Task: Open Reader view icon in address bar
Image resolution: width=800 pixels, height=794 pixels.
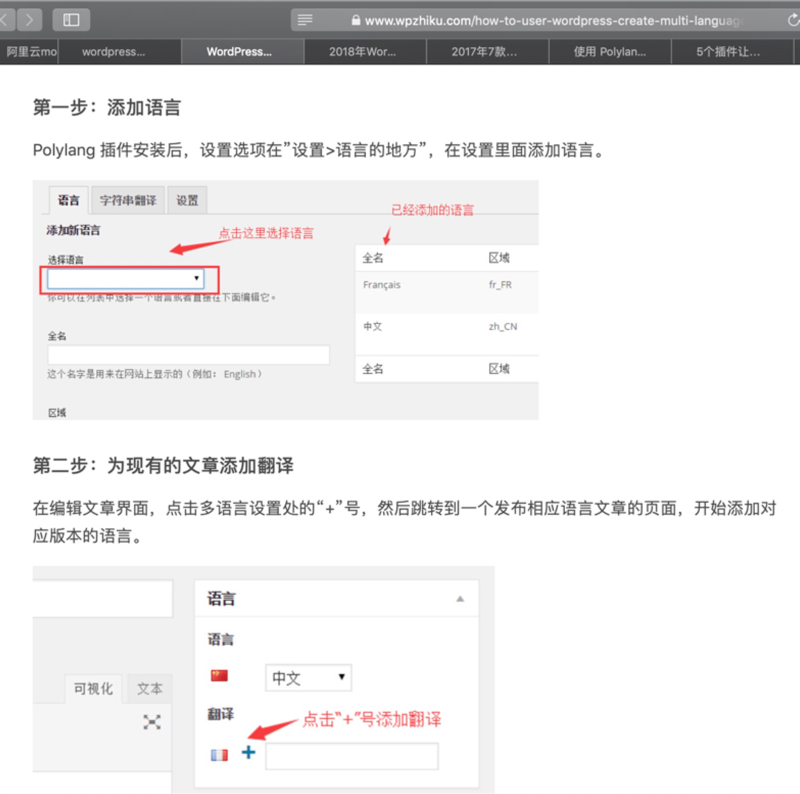Action: pyautogui.click(x=305, y=20)
